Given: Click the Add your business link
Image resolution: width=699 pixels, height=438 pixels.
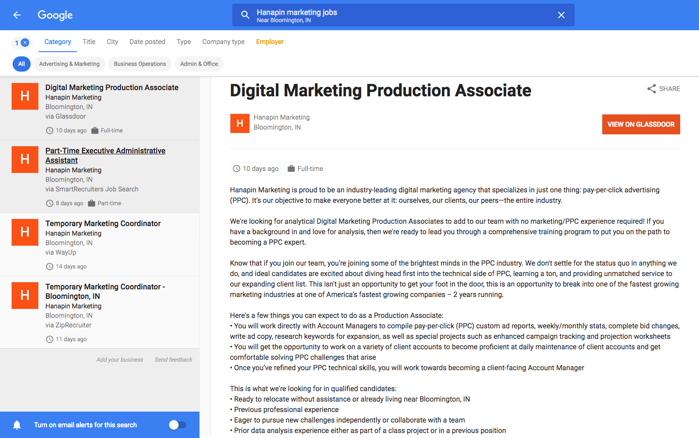Looking at the screenshot, I should 119,360.
